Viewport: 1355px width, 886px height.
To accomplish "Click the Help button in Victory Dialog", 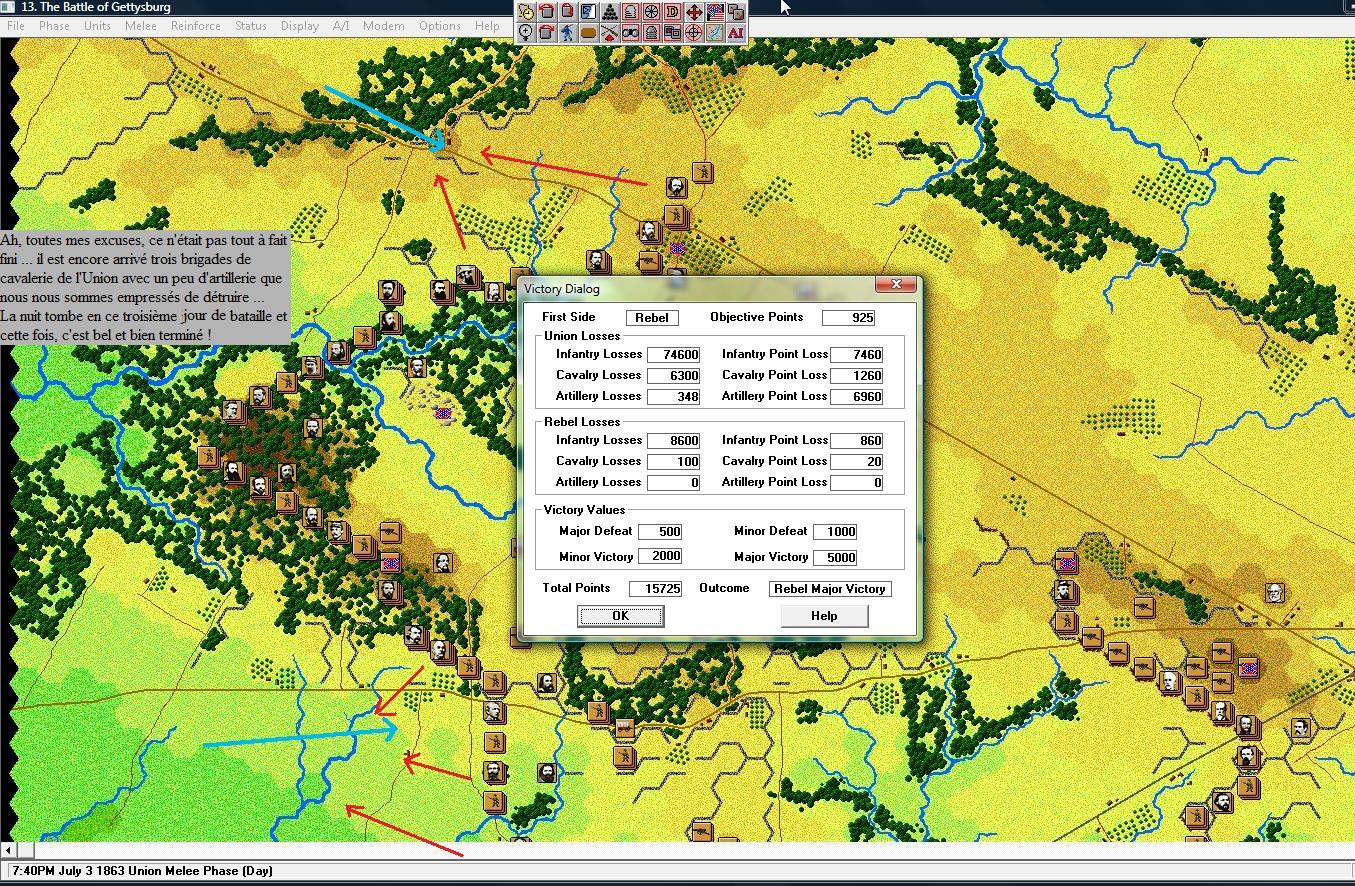I will tap(823, 616).
